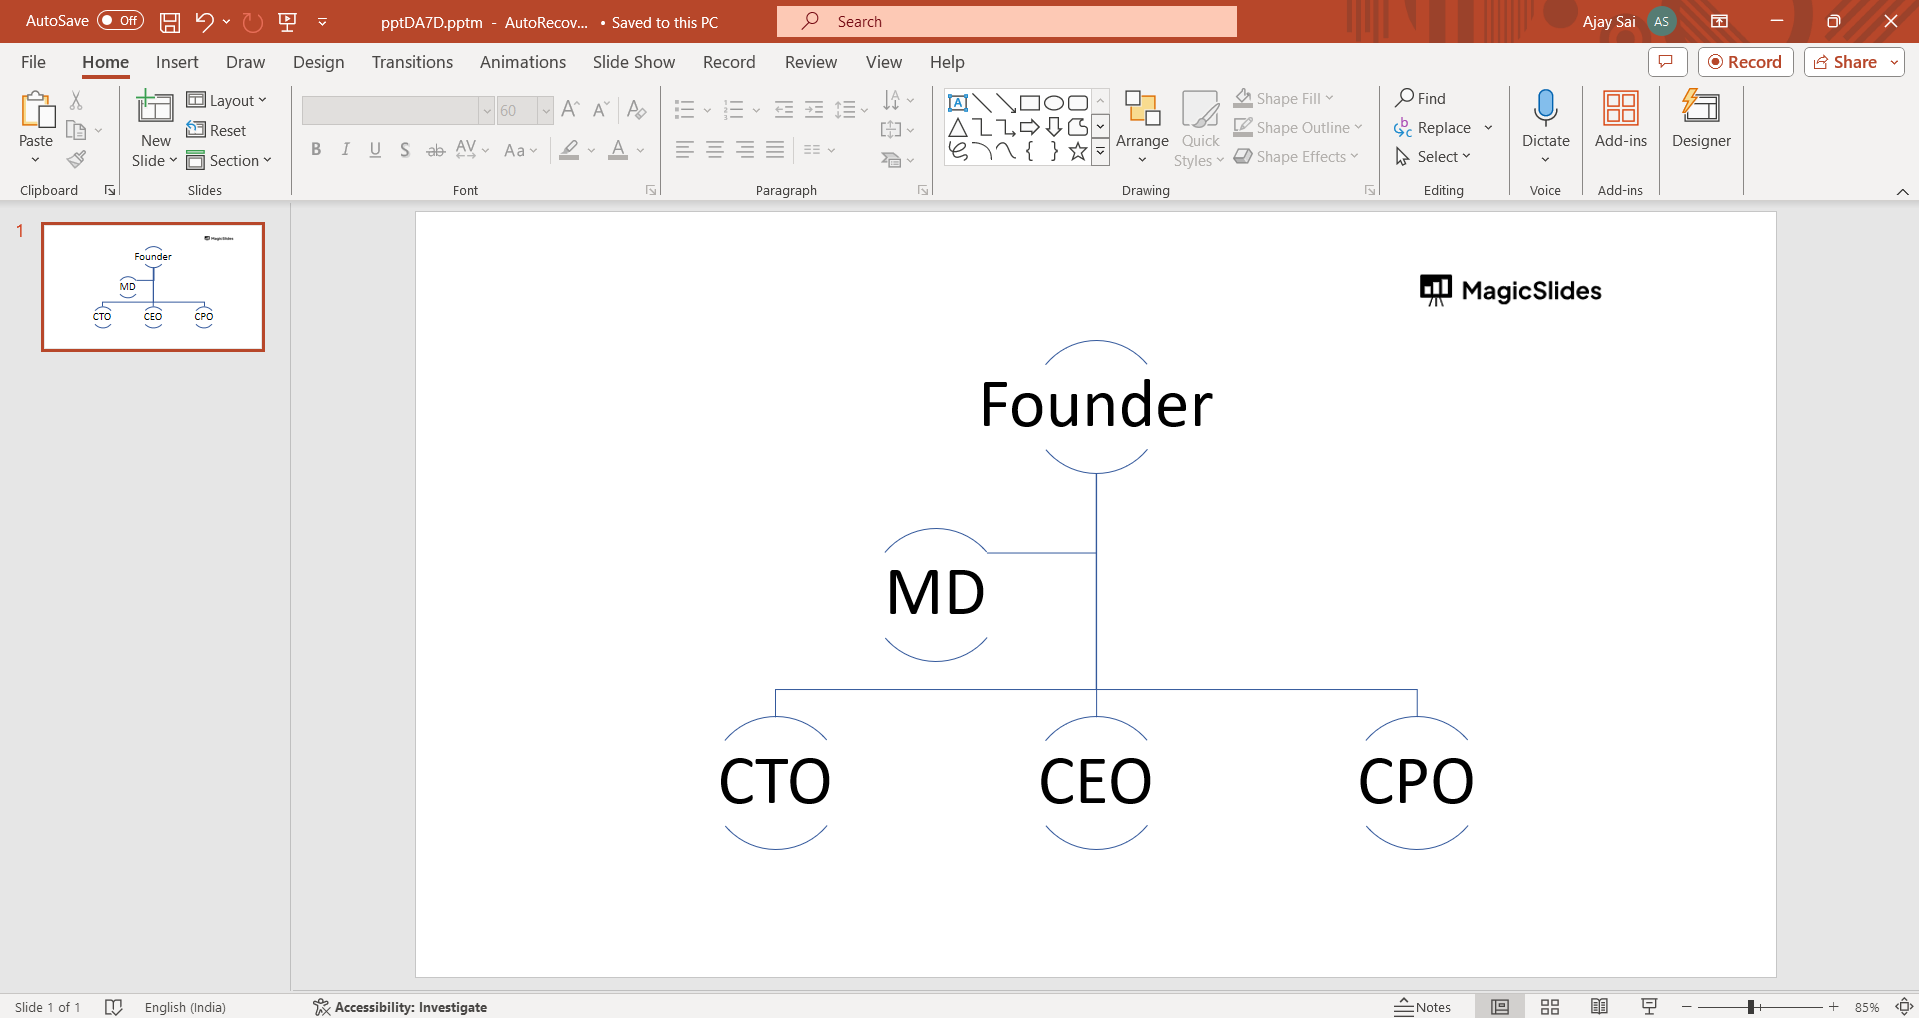Click the Cut scissors icon
This screenshot has height=1018, width=1919.
coord(76,100)
